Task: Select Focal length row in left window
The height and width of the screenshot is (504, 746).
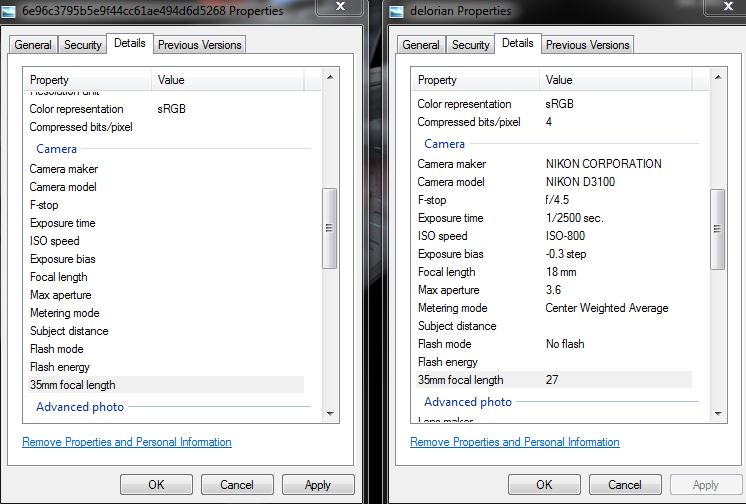Action: point(166,277)
